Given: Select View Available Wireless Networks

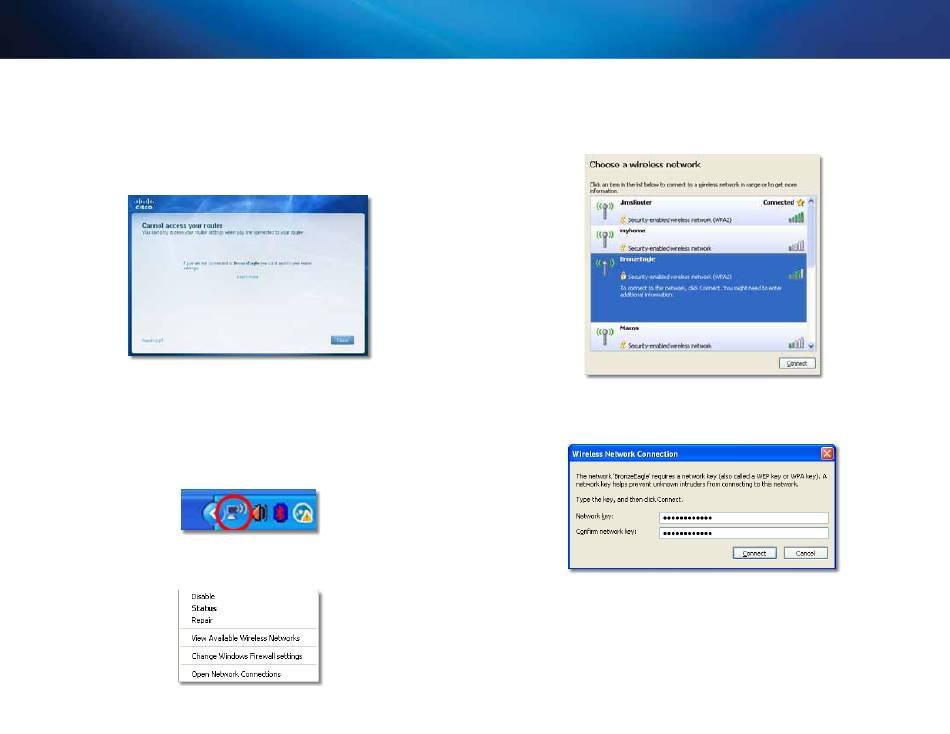Looking at the screenshot, I should pos(245,638).
